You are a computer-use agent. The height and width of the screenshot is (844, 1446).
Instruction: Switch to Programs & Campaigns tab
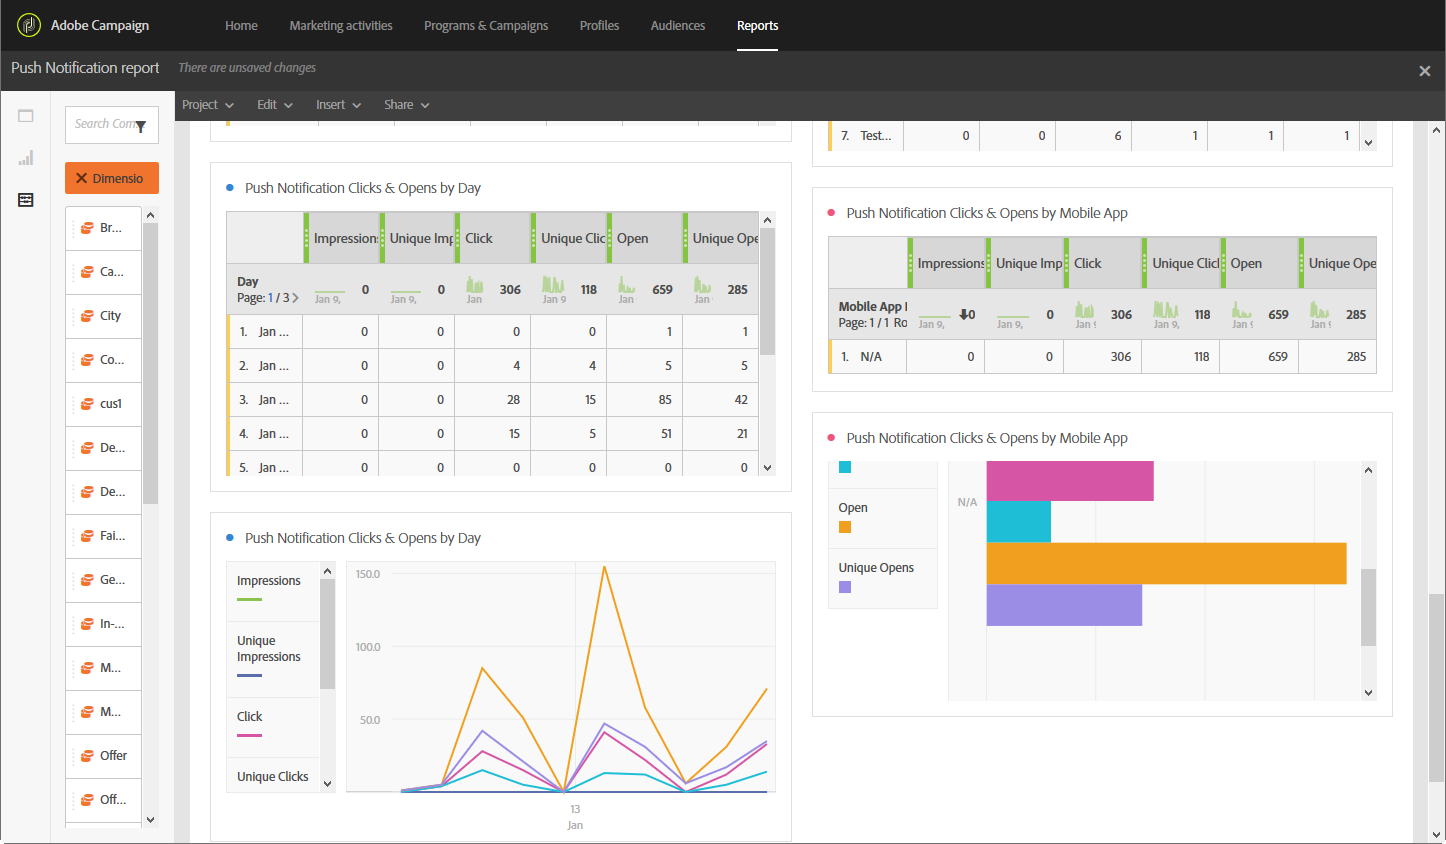[x=486, y=26]
